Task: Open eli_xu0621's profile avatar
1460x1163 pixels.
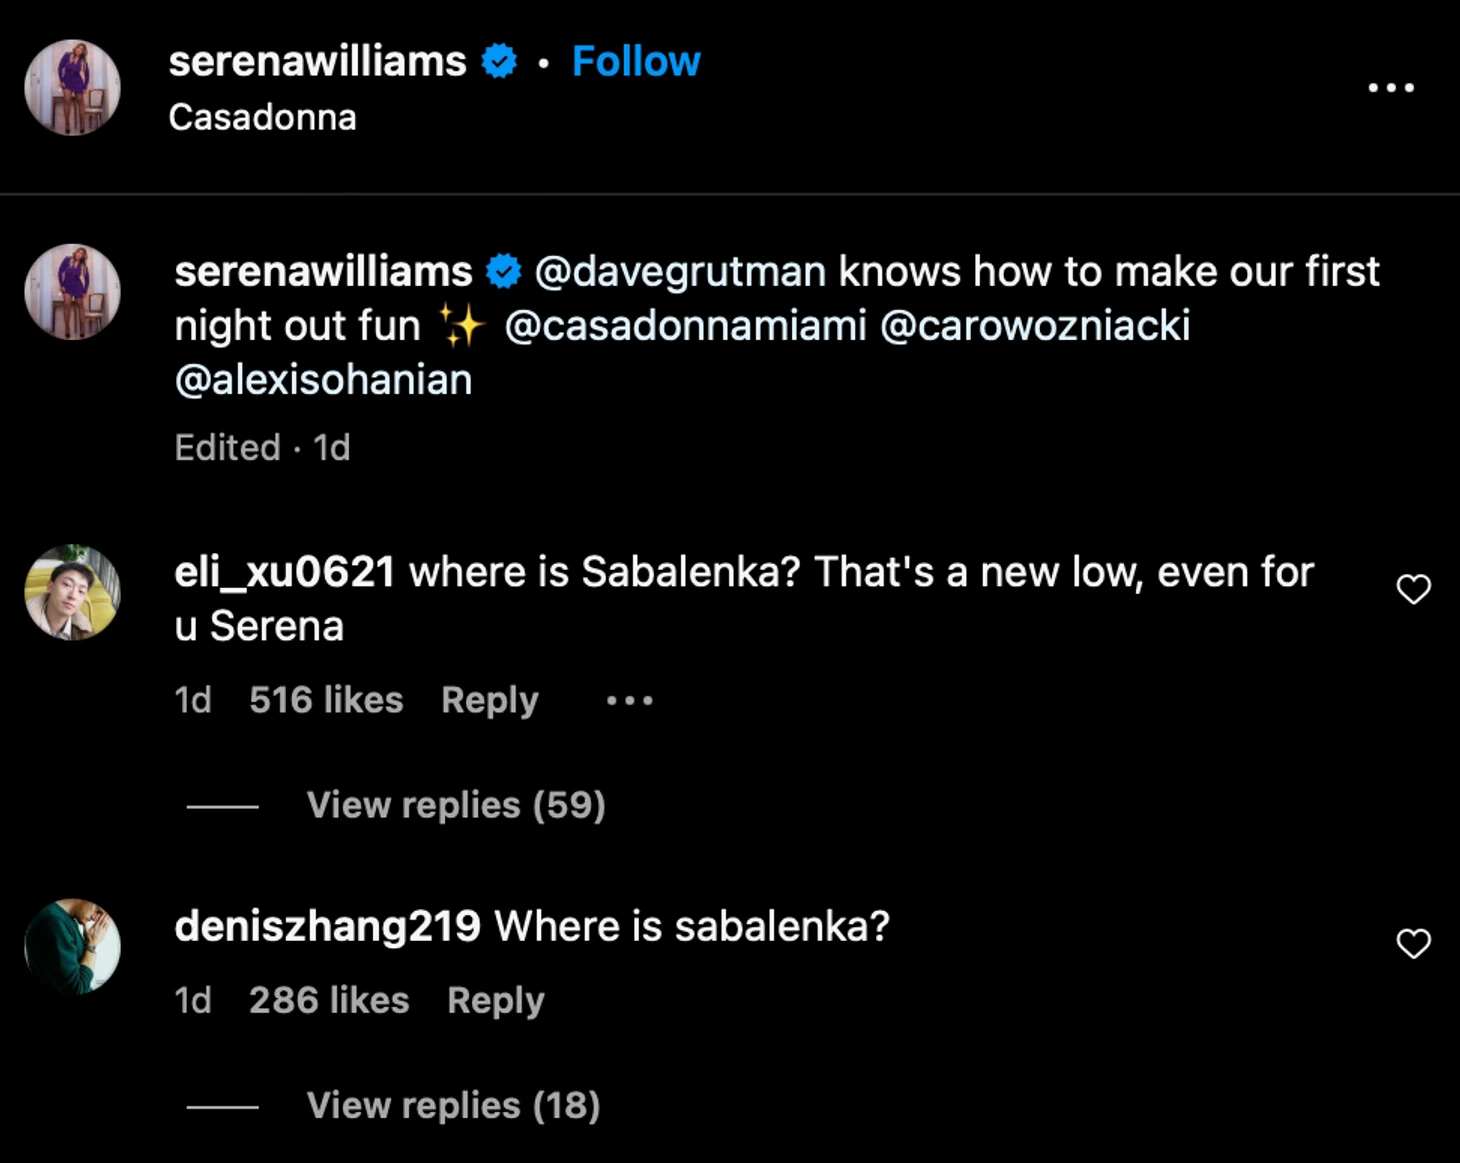Action: (x=72, y=592)
